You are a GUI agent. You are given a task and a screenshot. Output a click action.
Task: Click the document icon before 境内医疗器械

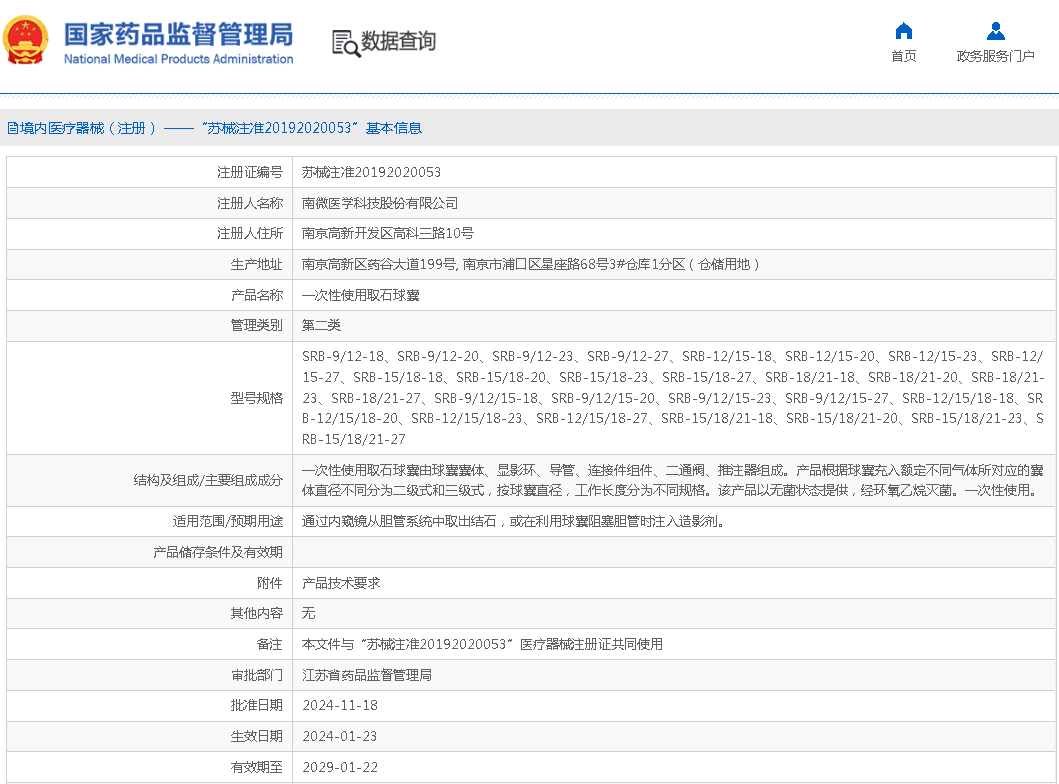[x=13, y=128]
